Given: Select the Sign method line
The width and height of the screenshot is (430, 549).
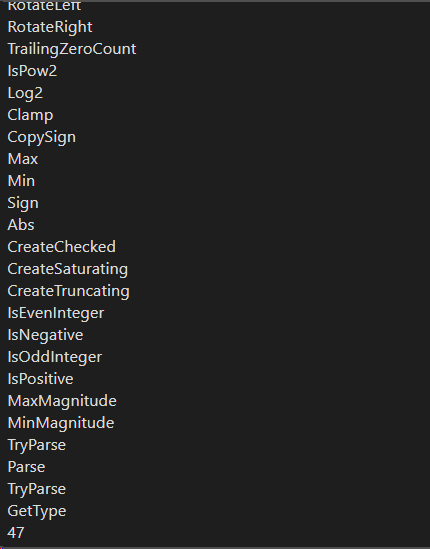Looking at the screenshot, I should (23, 203).
